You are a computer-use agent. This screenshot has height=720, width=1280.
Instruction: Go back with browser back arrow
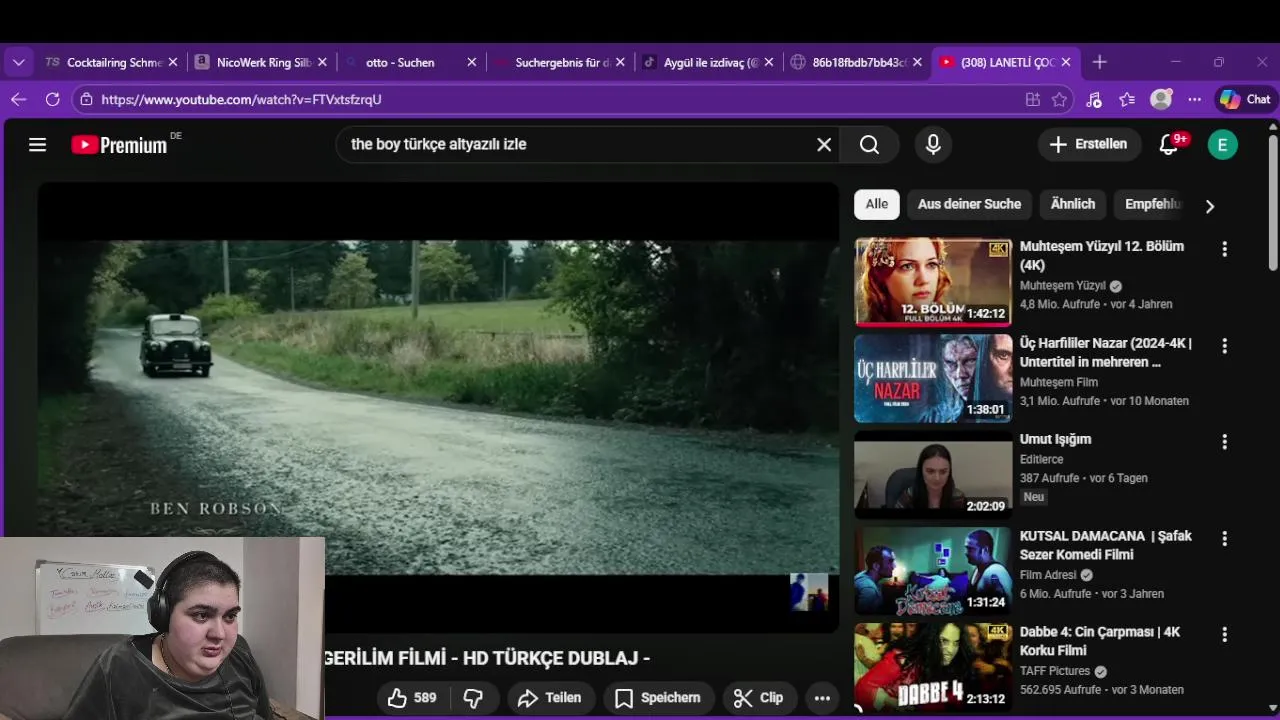[18, 99]
